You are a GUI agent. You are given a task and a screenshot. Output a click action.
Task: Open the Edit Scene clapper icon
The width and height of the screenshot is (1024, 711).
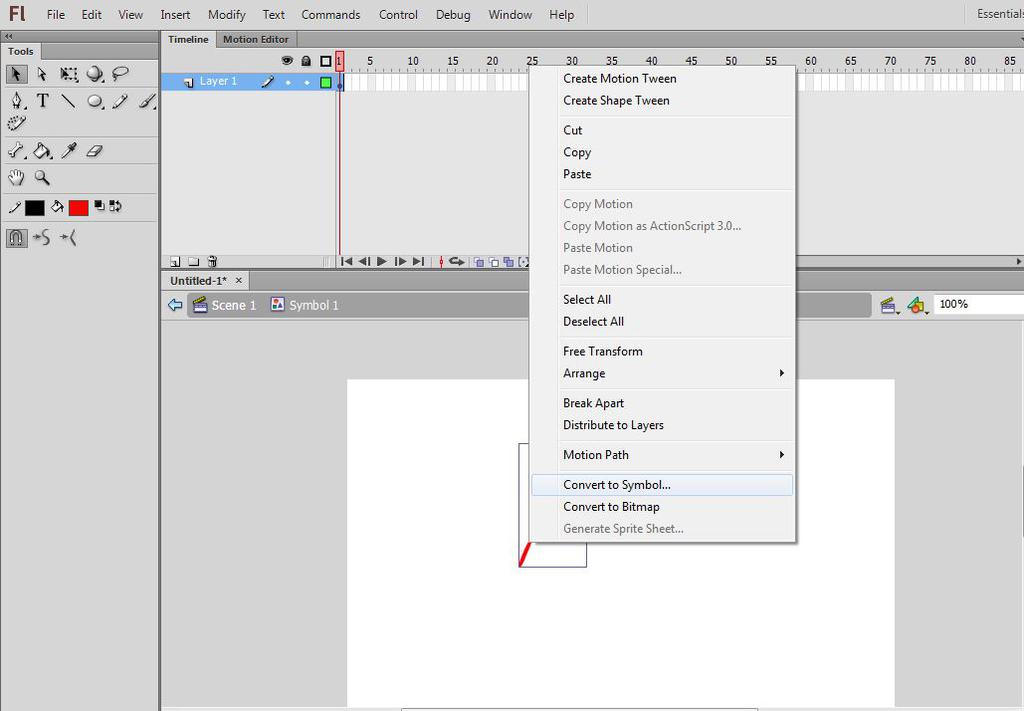[x=888, y=305]
